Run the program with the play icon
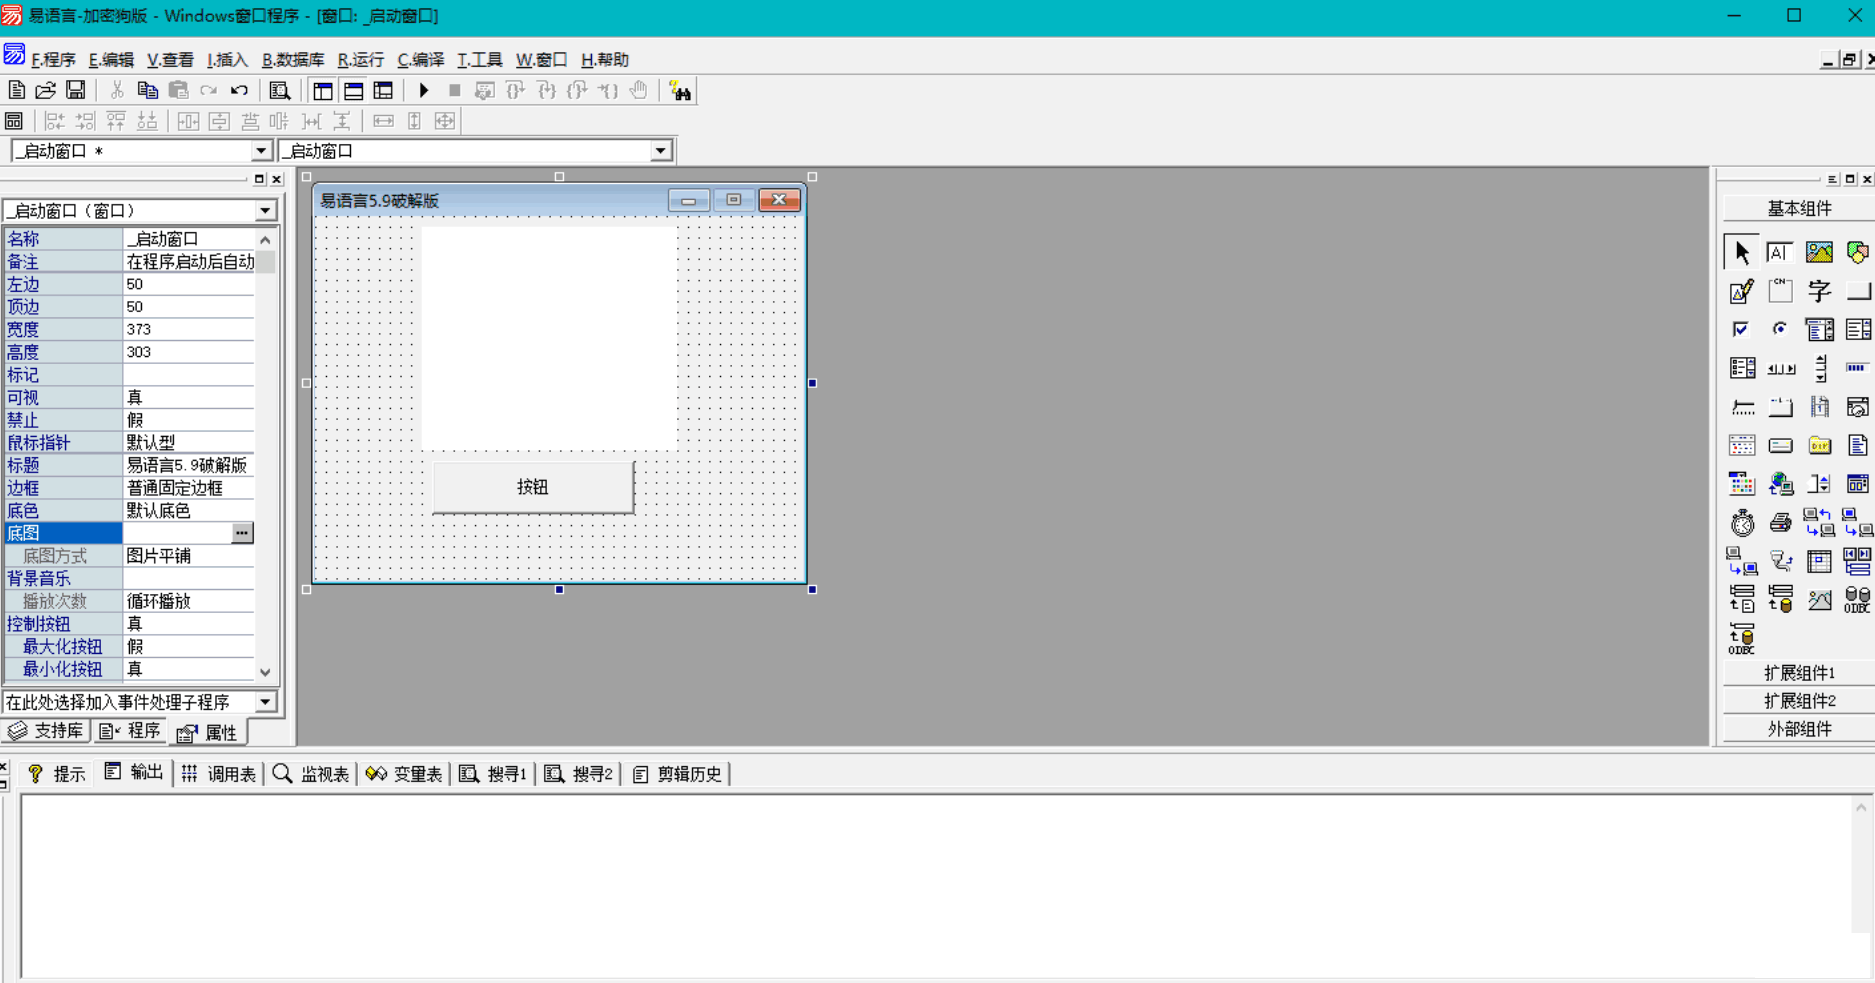The width and height of the screenshot is (1875, 983). coord(424,90)
